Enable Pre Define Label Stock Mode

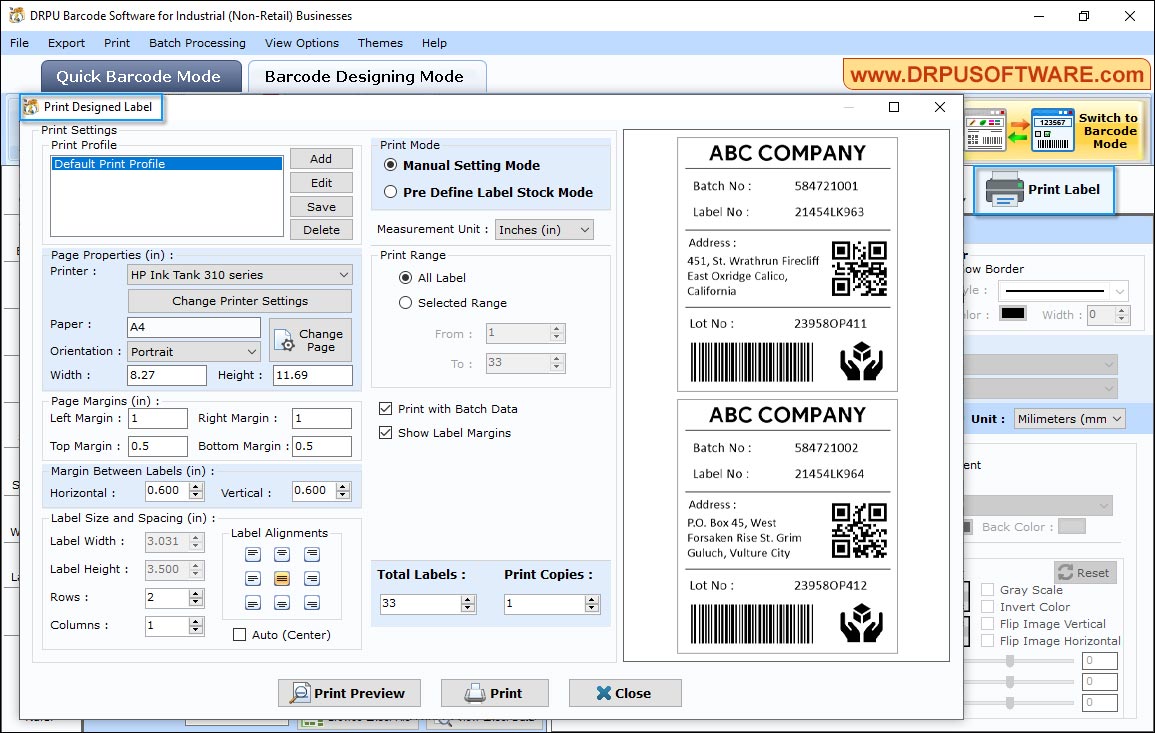point(390,192)
